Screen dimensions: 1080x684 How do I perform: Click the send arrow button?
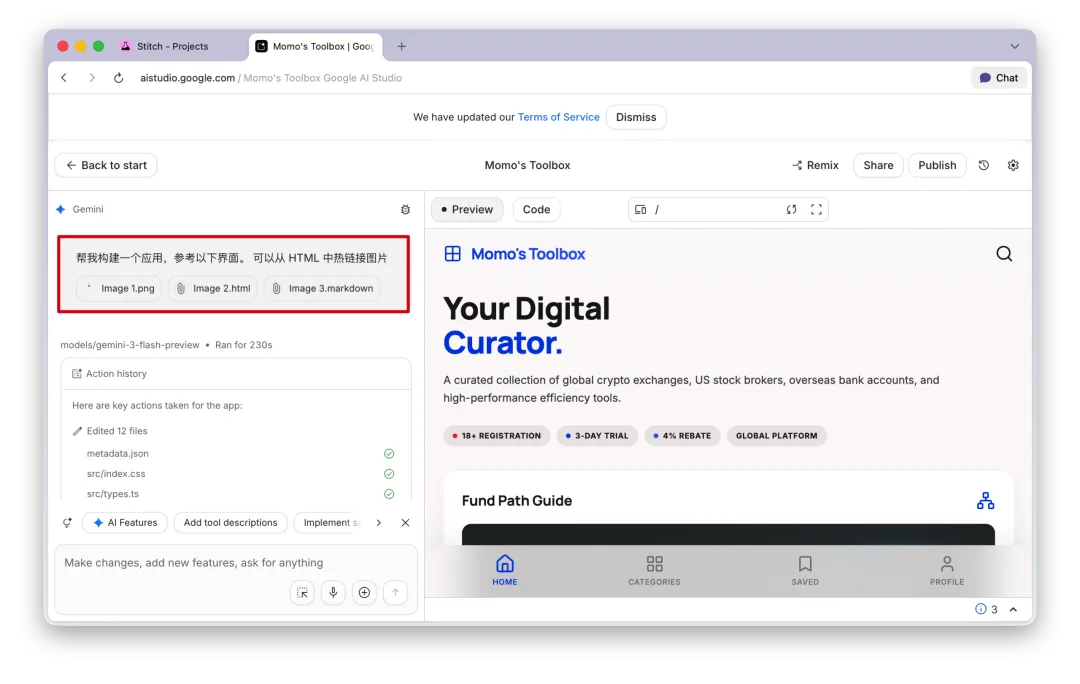click(x=395, y=592)
